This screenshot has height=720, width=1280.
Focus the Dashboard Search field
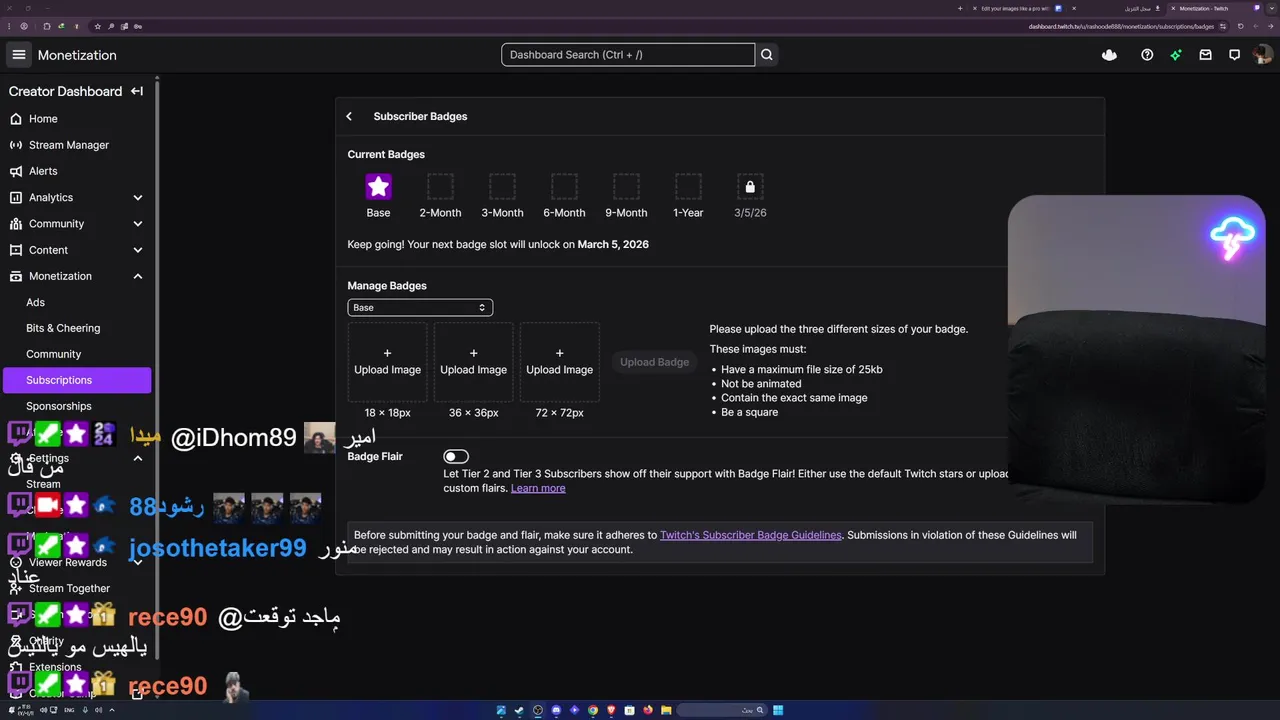coord(628,55)
